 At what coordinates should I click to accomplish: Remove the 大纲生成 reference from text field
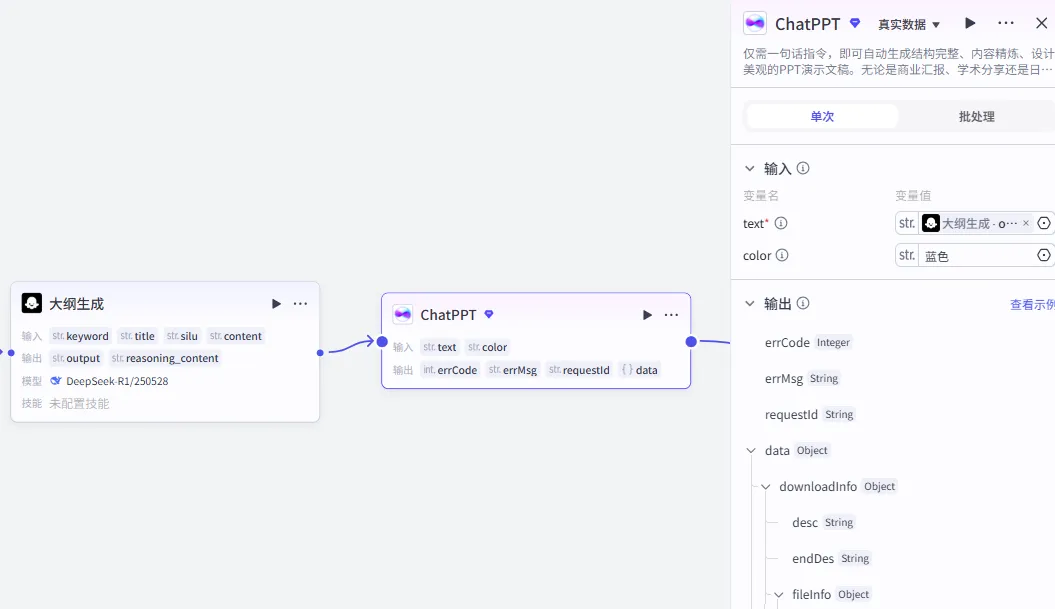point(1025,223)
